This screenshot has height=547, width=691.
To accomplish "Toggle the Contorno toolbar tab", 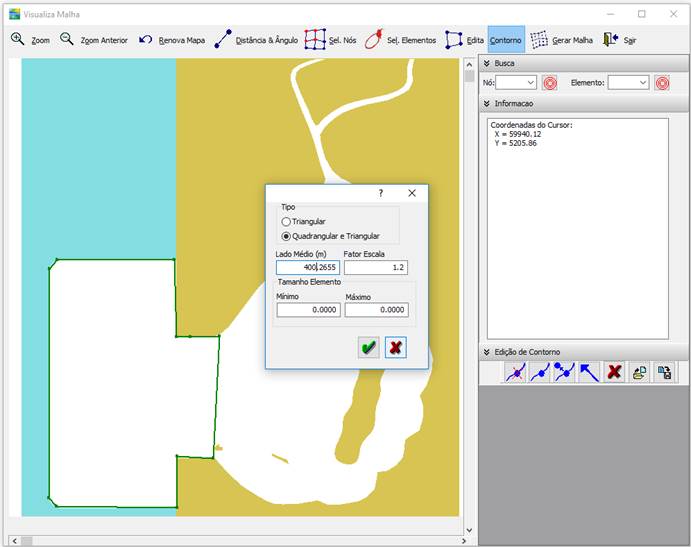I will (506, 40).
